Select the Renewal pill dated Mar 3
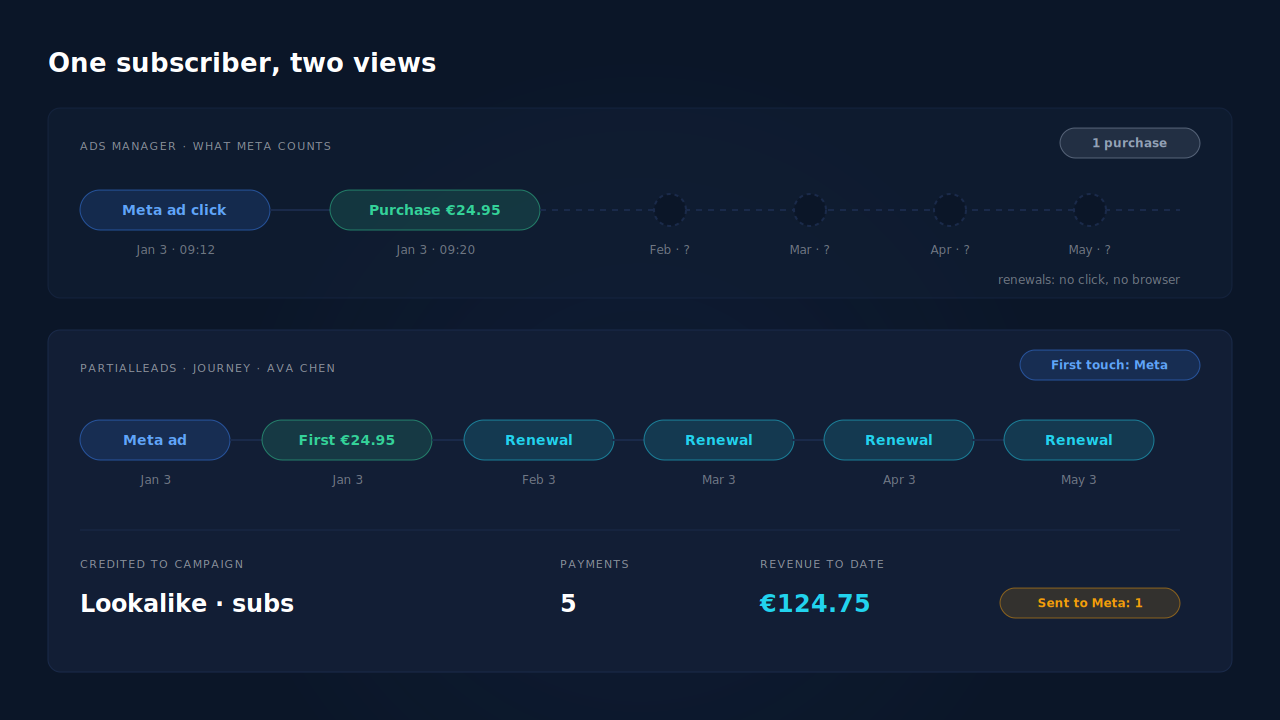Viewport: 1280px width, 720px height. pyautogui.click(x=719, y=440)
